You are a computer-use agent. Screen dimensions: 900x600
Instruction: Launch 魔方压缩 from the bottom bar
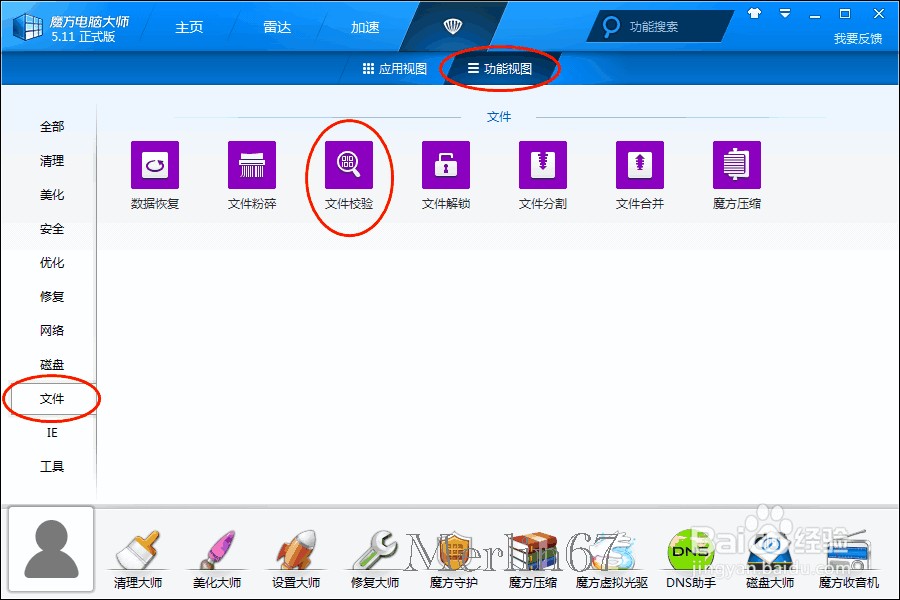click(533, 559)
